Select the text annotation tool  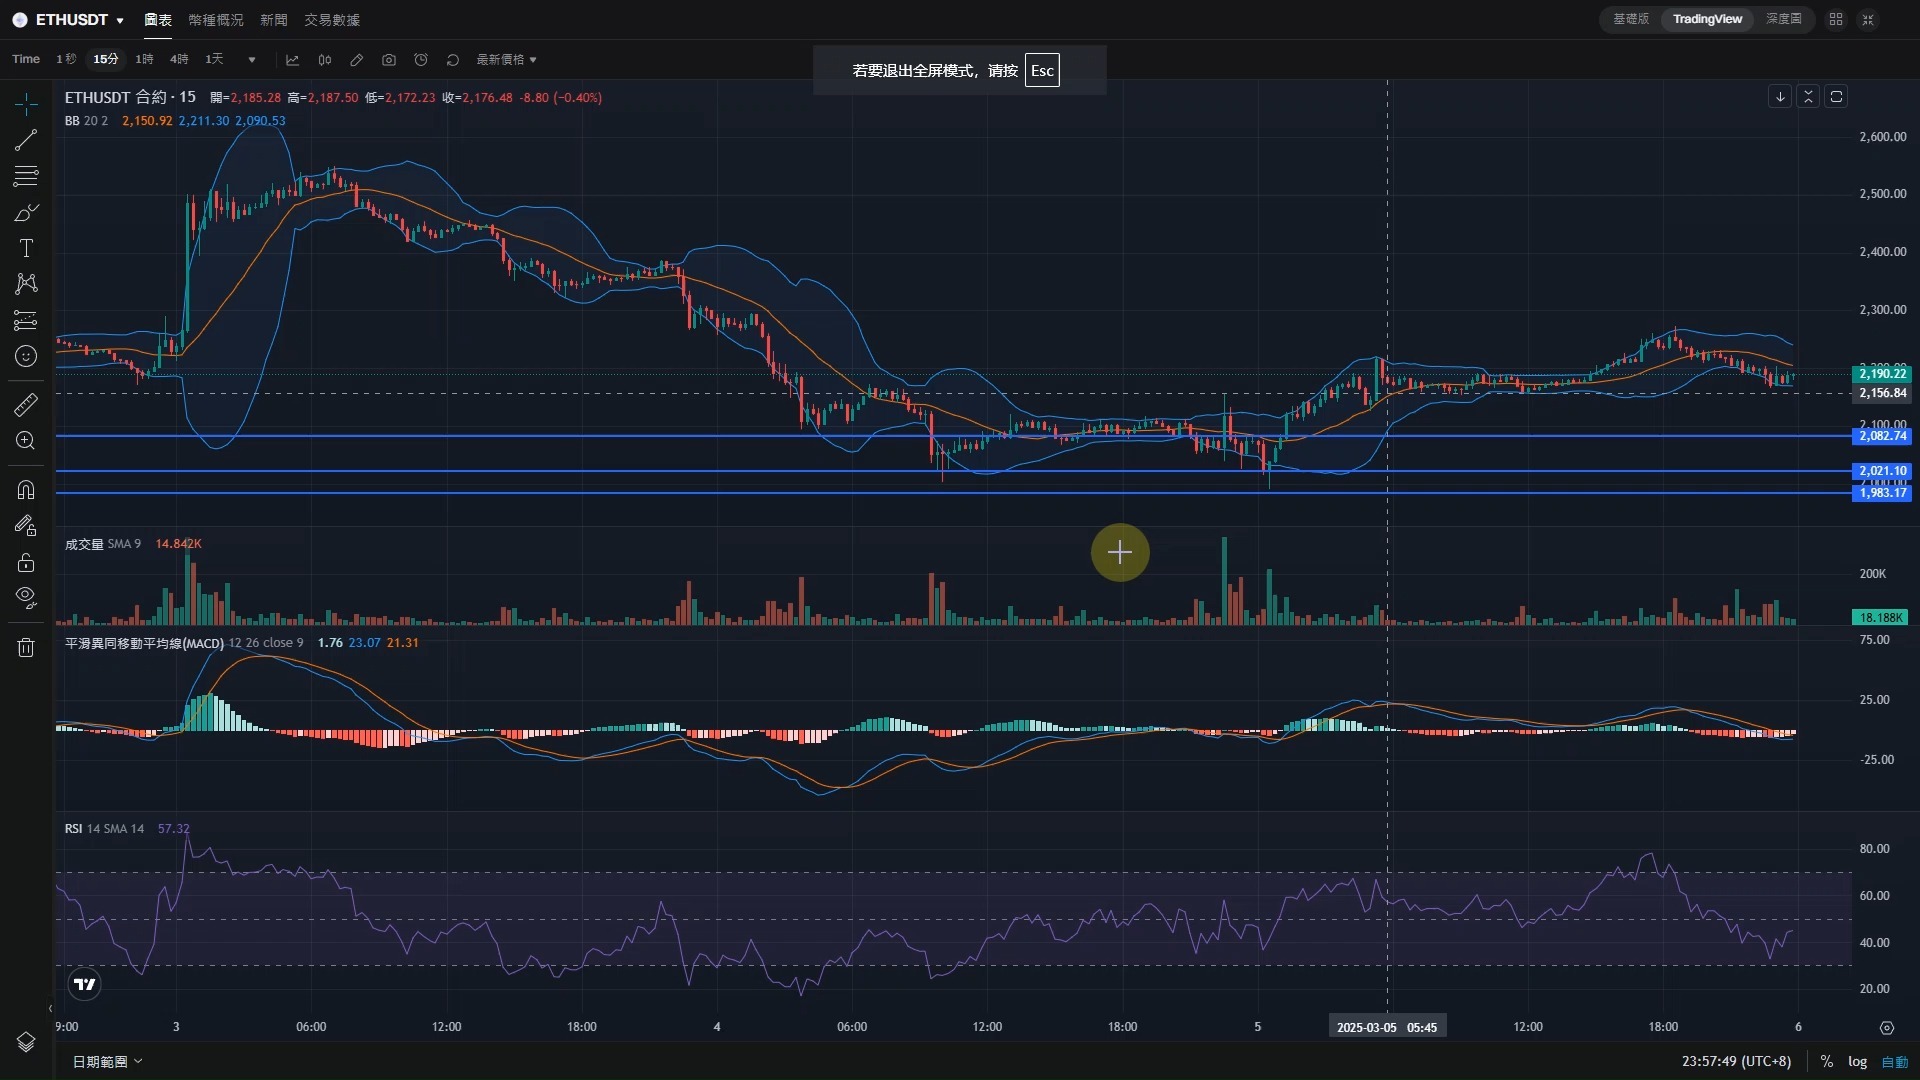(x=26, y=248)
